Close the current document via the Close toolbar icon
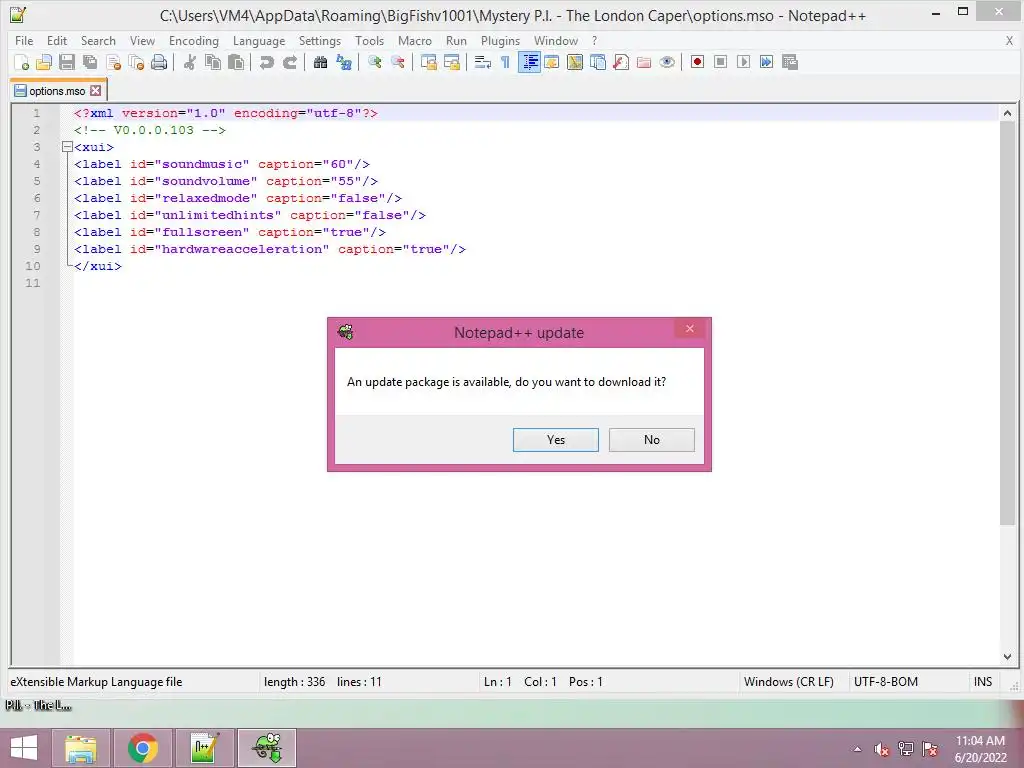1024x768 pixels. tap(114, 63)
